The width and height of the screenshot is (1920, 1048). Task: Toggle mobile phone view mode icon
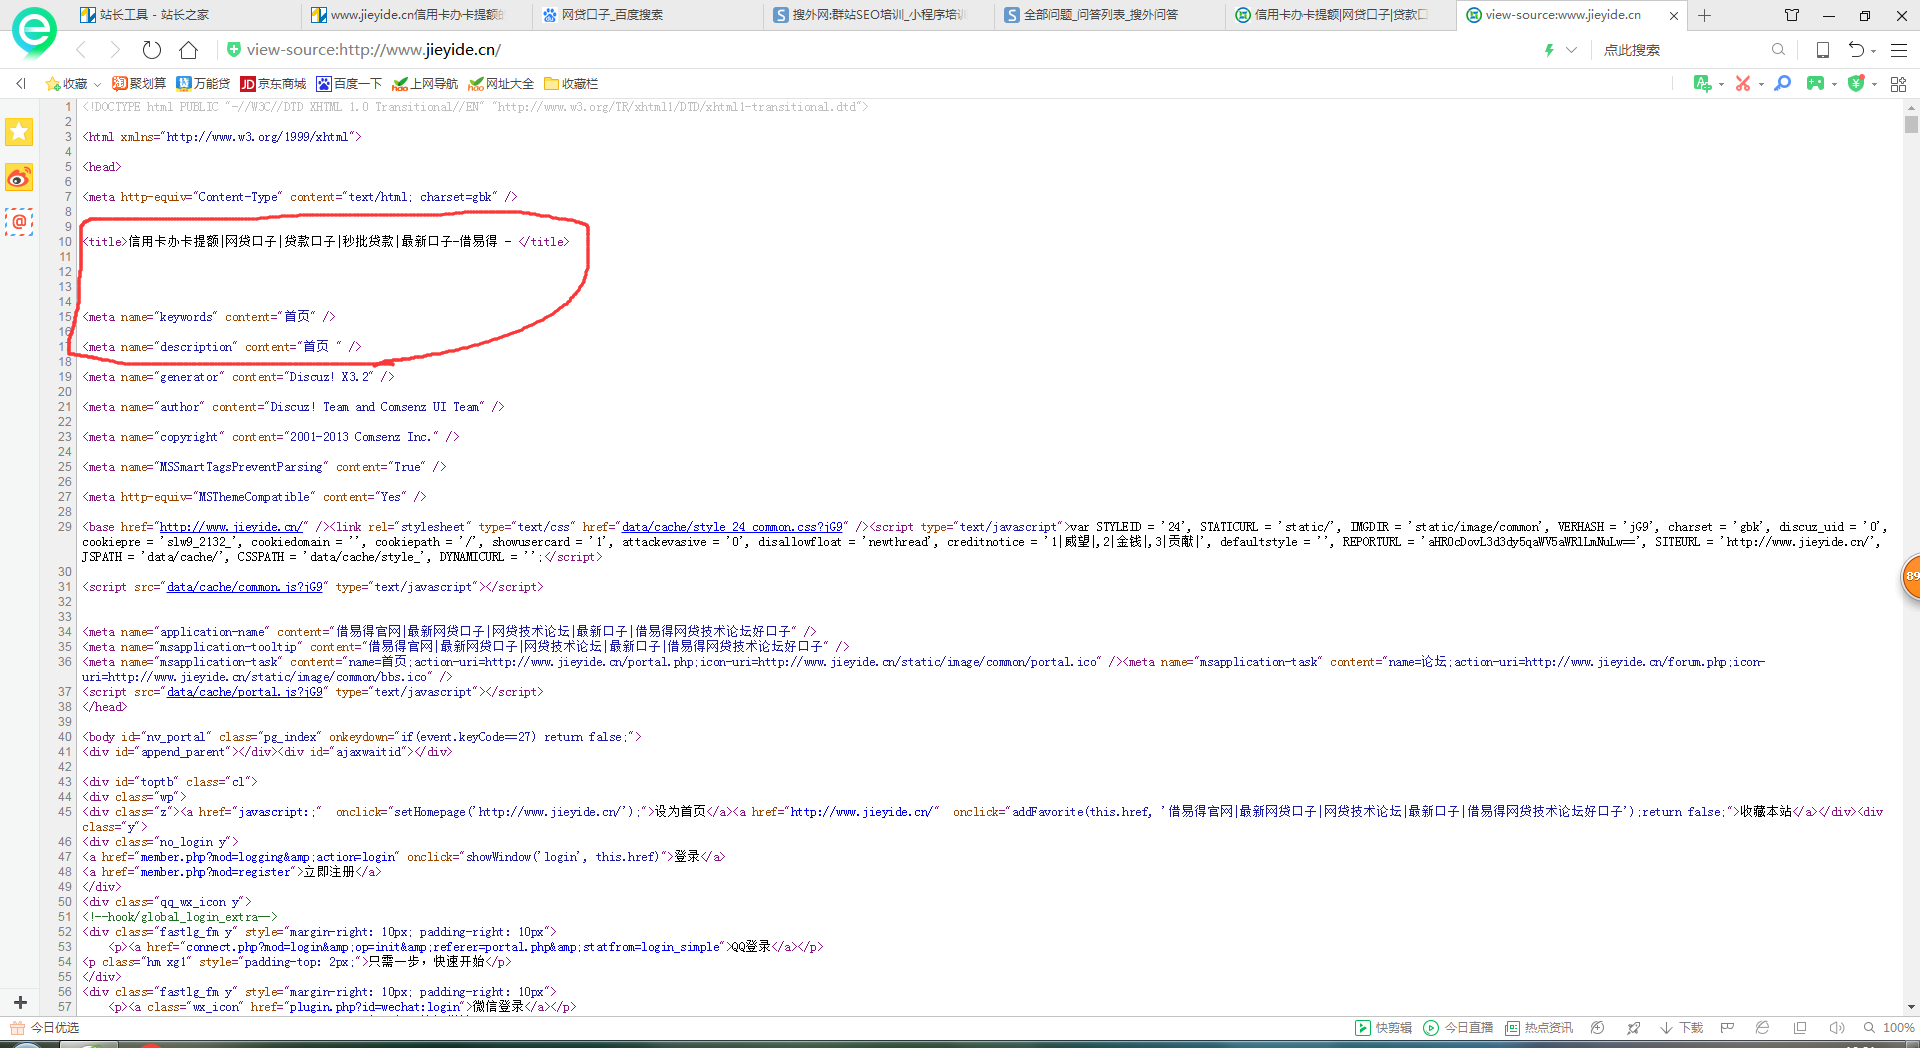click(1823, 50)
